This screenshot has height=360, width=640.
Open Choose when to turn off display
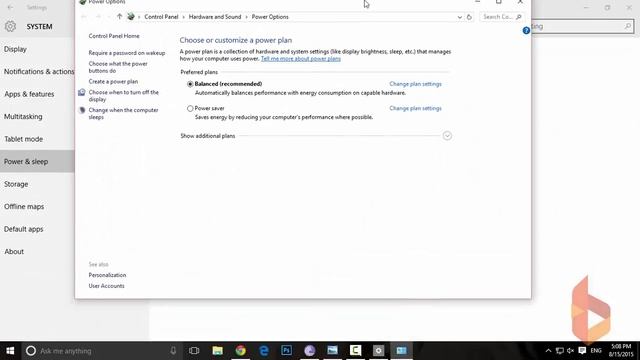(x=123, y=96)
